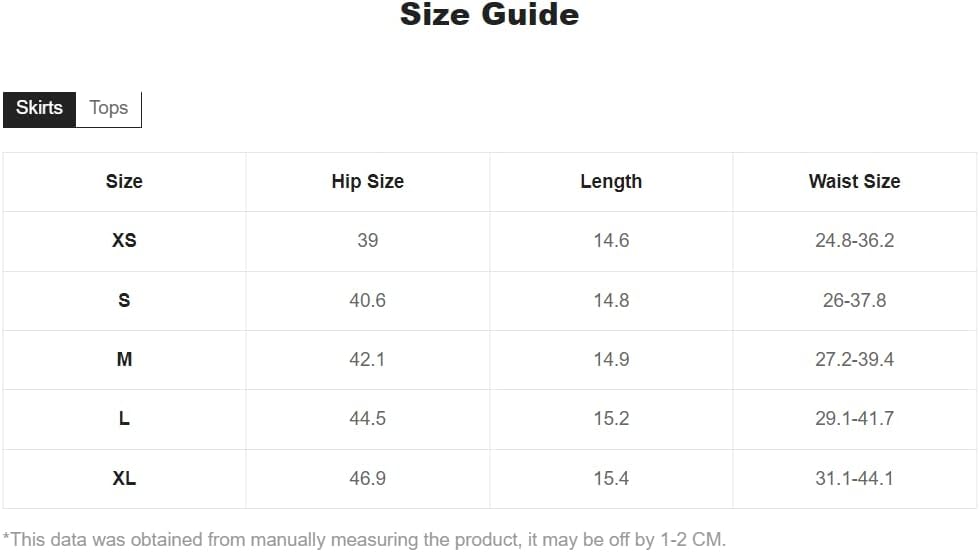Click hip size value 46.9
Image resolution: width=980 pixels, height=552 pixels.
point(368,478)
